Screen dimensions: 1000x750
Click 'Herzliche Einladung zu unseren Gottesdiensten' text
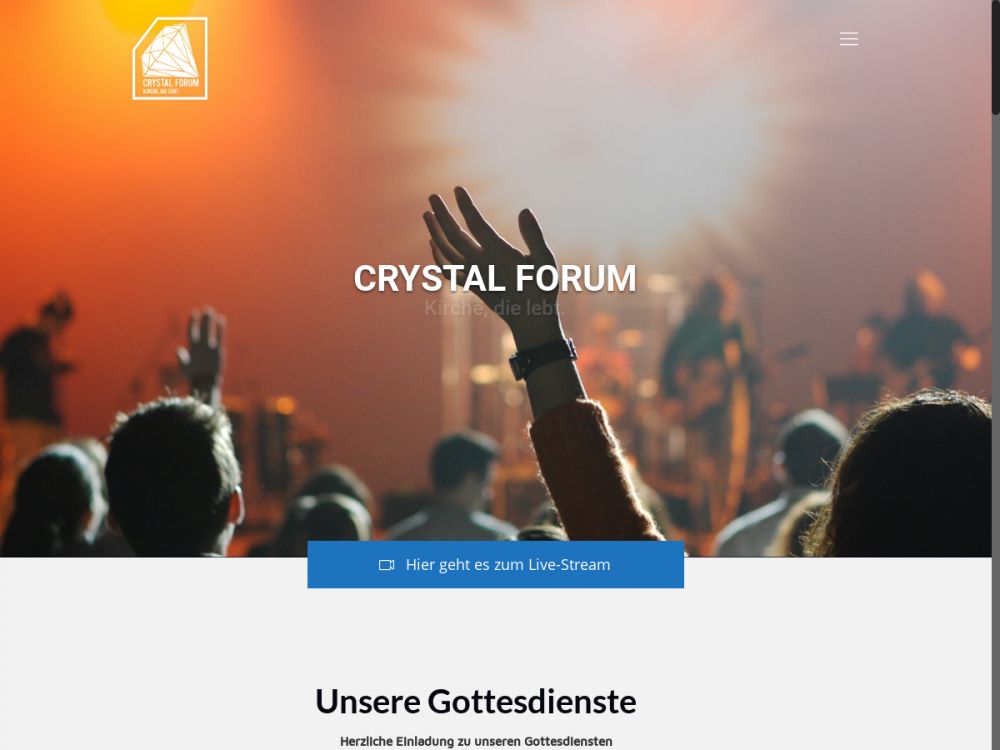pos(476,741)
